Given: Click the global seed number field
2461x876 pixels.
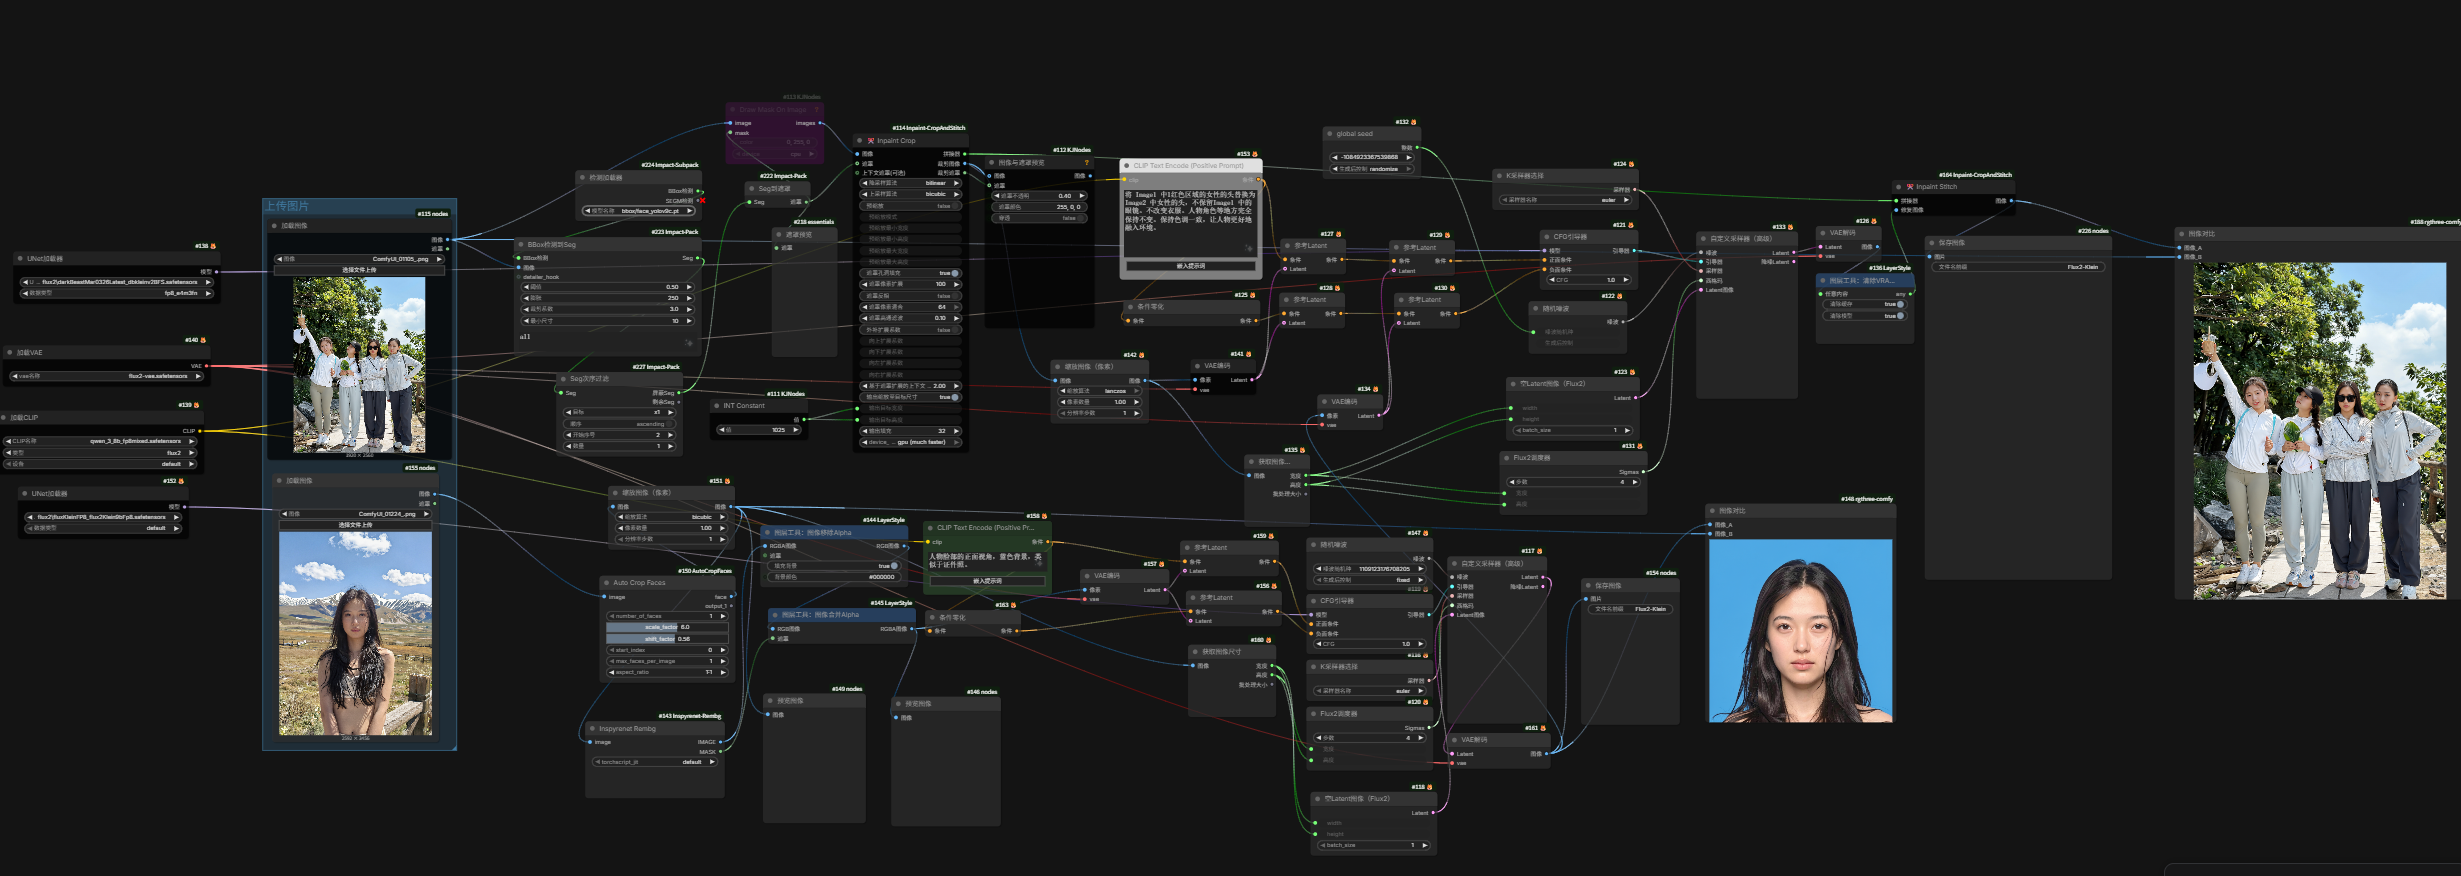Looking at the screenshot, I should click(1371, 157).
